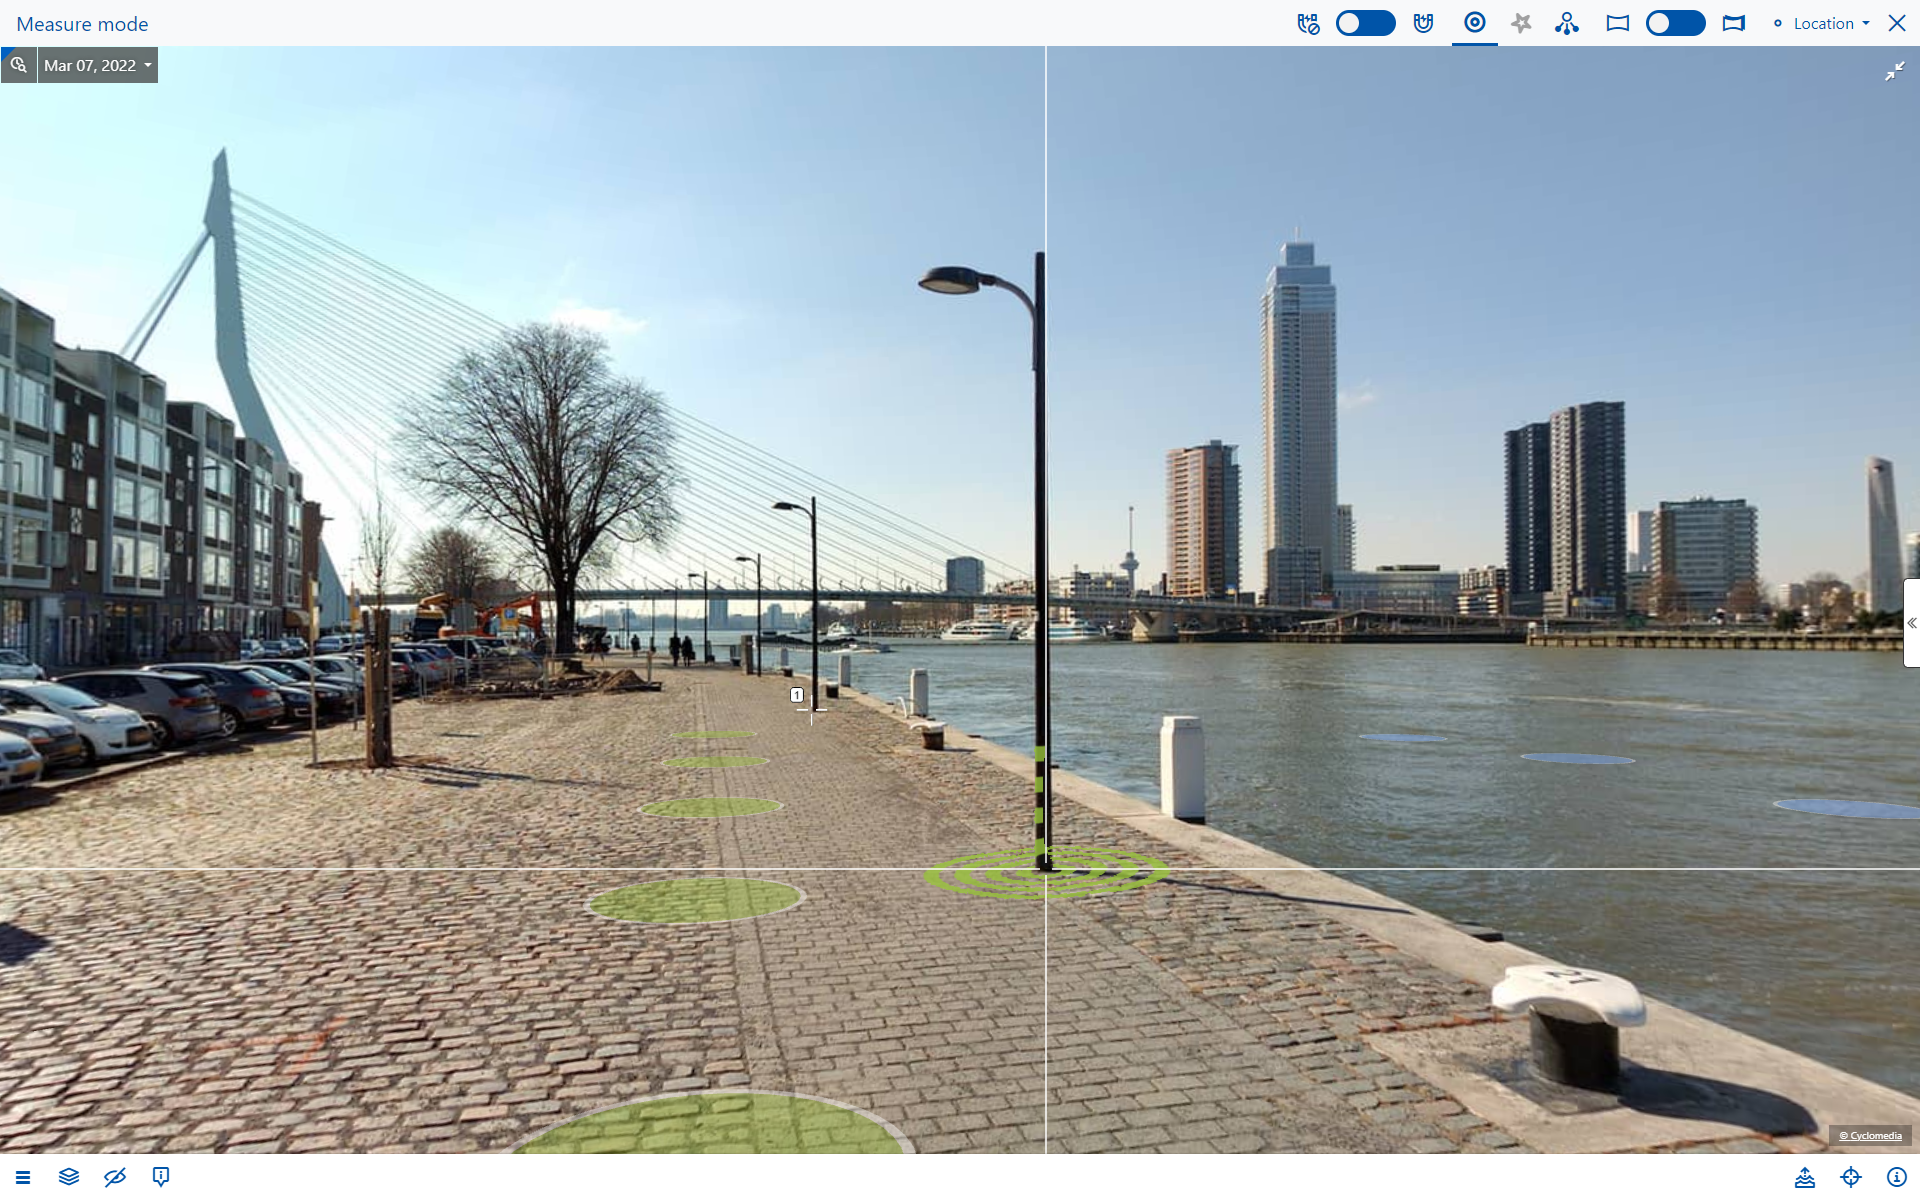Select the target measurement method icon

tap(1474, 23)
